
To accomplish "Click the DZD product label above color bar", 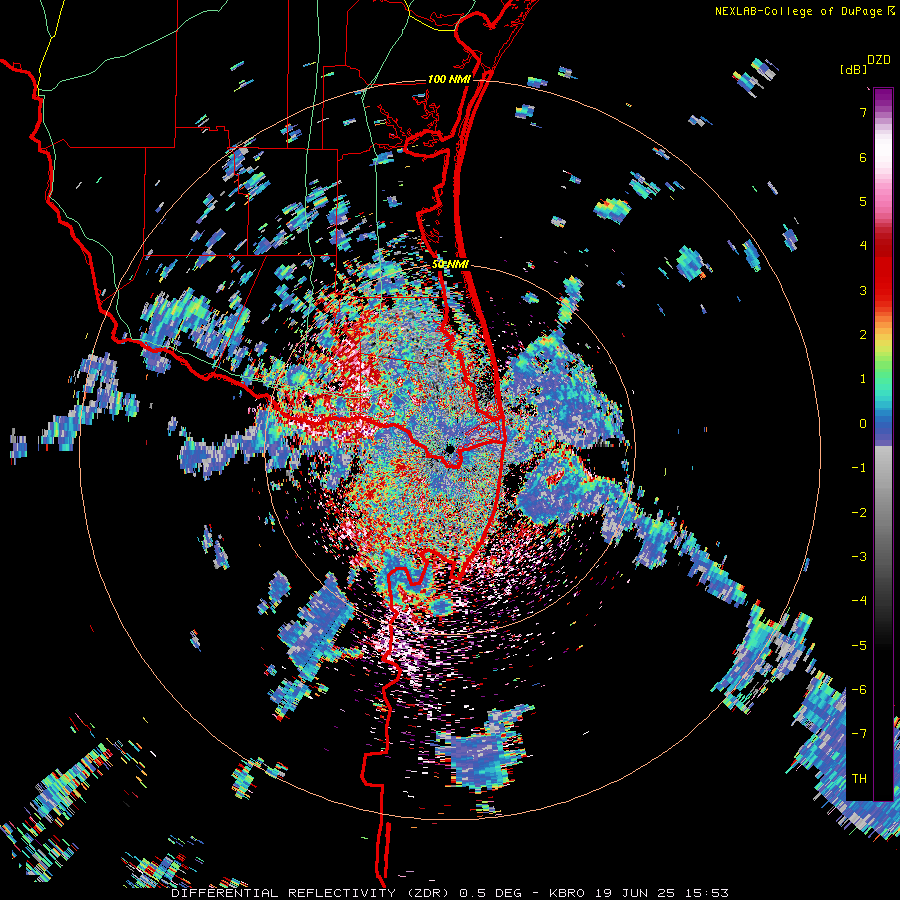I will pyautogui.click(x=879, y=60).
